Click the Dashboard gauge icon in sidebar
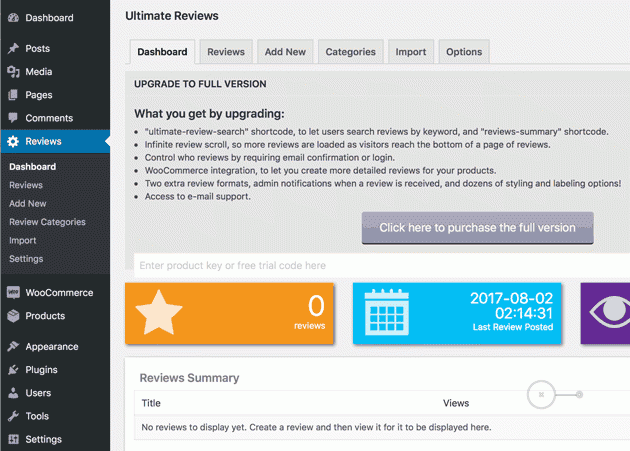Viewport: 630px width, 451px height. (x=13, y=18)
